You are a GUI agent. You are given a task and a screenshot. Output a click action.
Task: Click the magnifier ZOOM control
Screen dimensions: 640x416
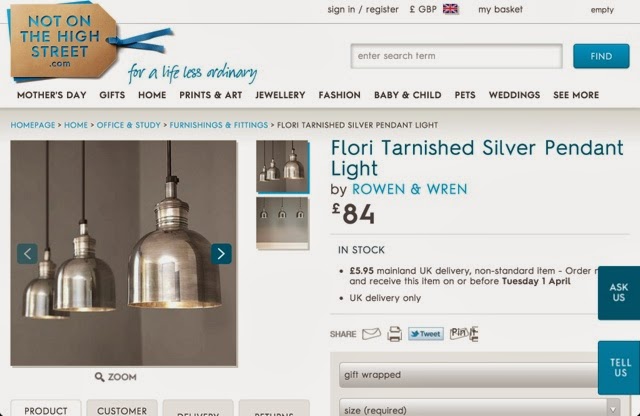[116, 377]
